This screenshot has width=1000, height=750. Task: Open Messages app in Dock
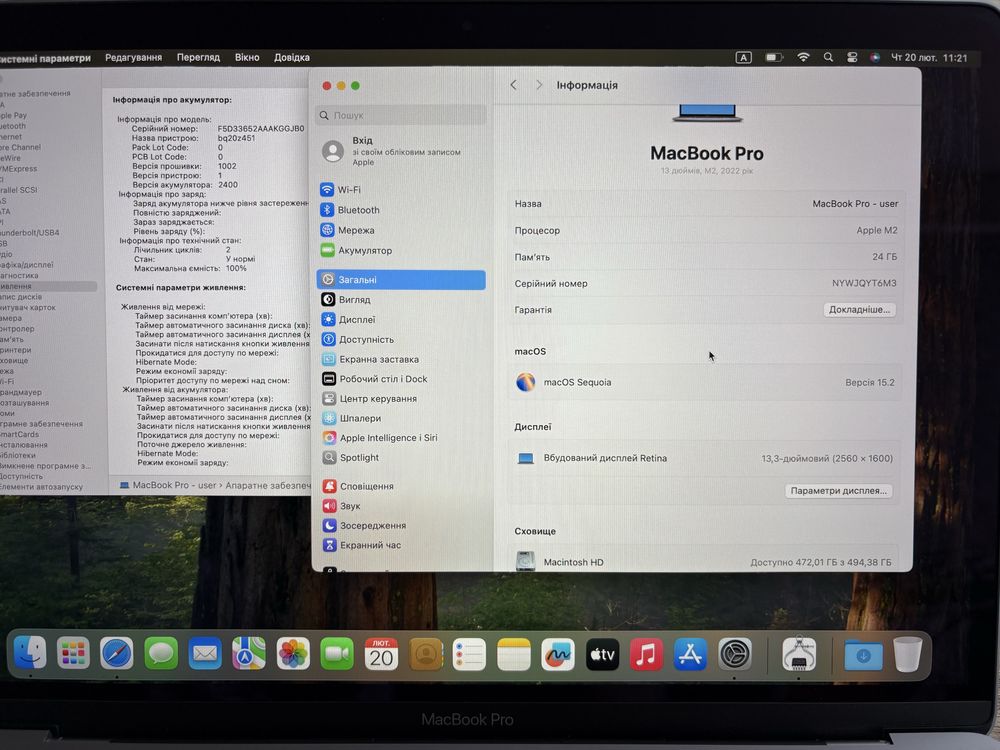coord(161,653)
